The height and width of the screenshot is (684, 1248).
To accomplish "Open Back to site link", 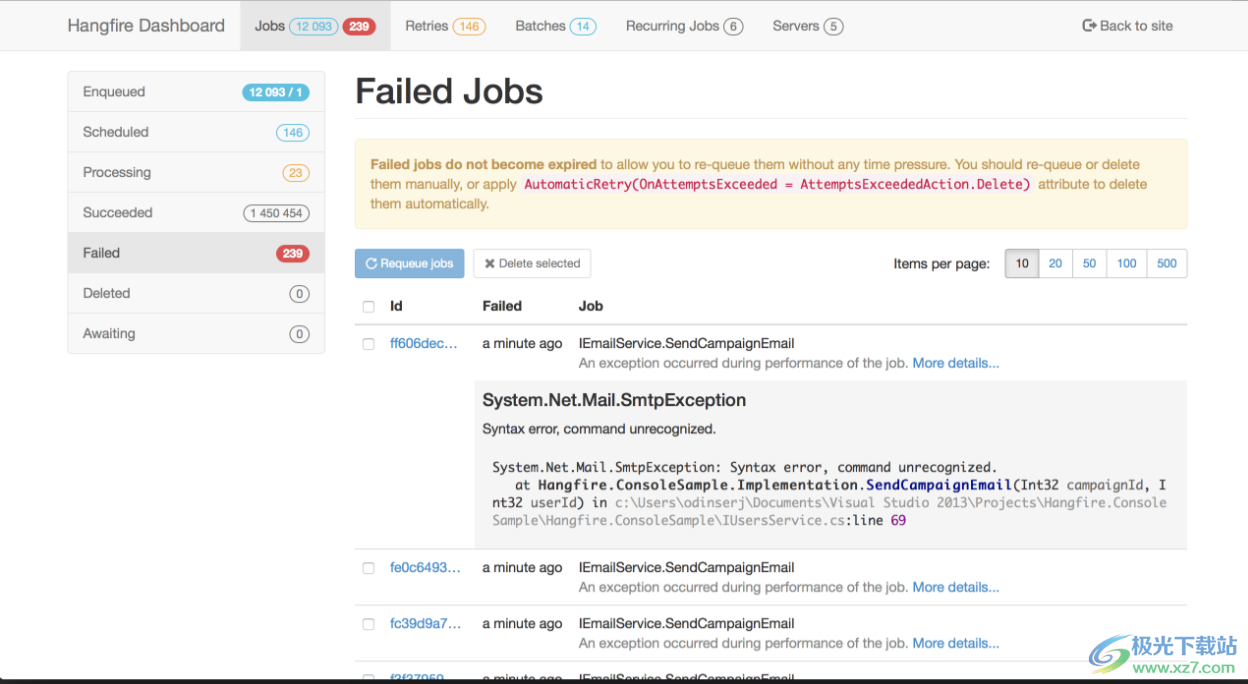I will [x=1128, y=26].
